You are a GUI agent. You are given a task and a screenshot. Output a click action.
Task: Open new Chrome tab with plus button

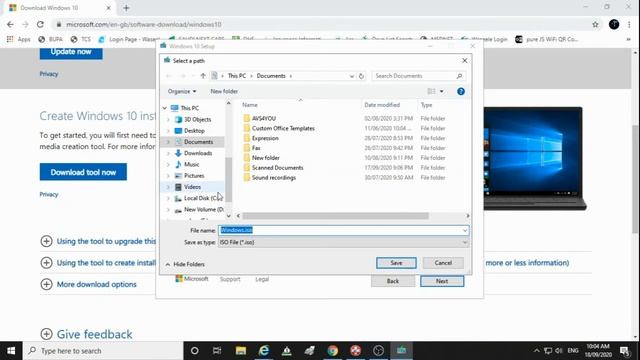(126, 8)
